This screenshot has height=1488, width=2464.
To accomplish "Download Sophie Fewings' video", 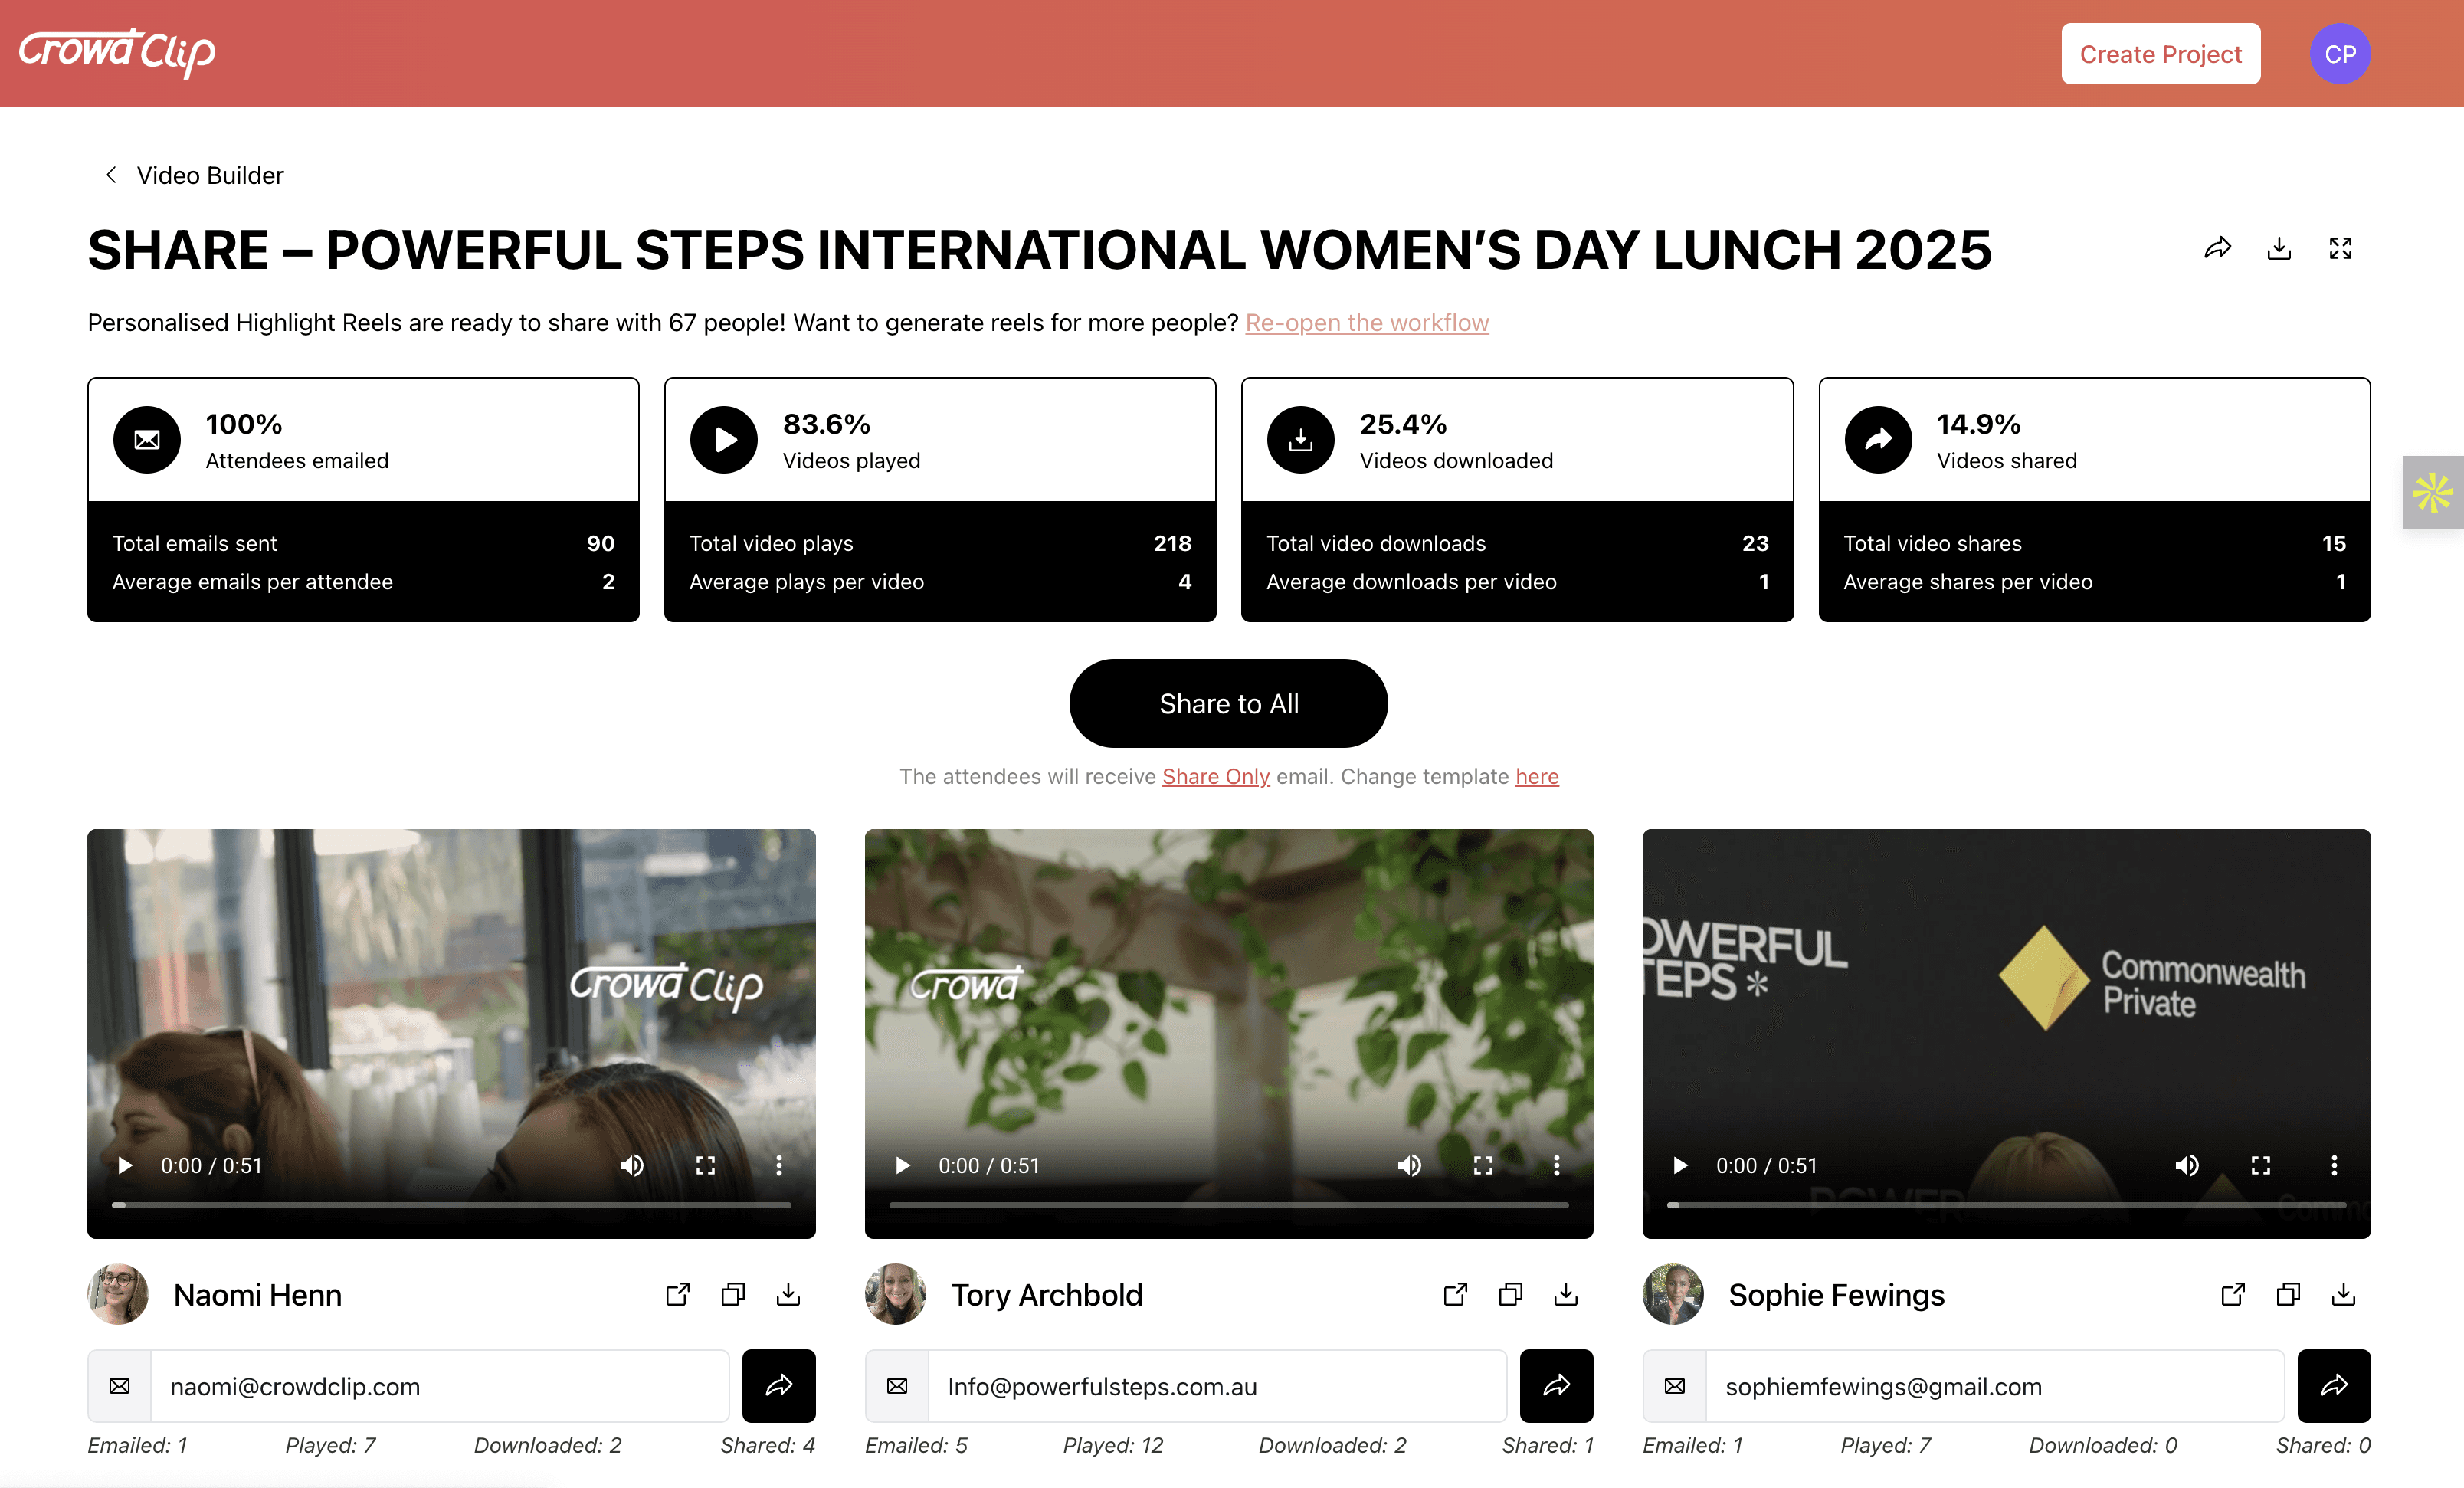I will [x=2343, y=1294].
